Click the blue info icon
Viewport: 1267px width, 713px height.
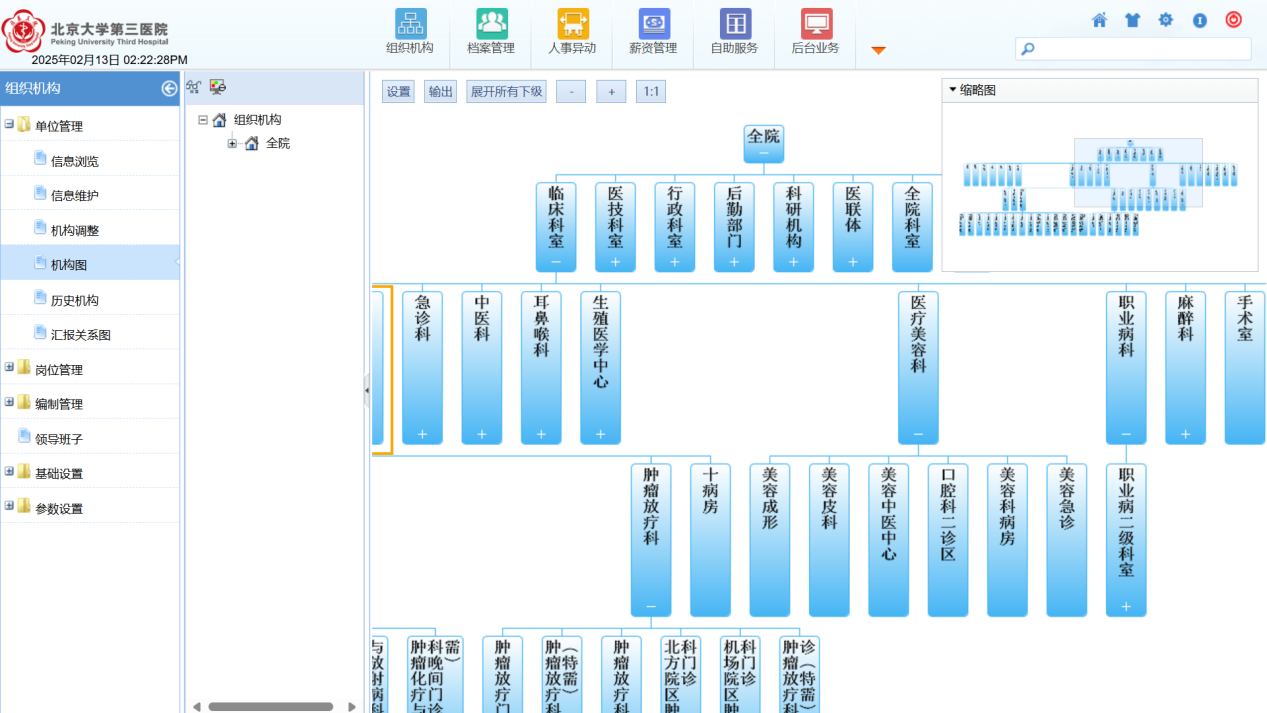tap(1199, 20)
